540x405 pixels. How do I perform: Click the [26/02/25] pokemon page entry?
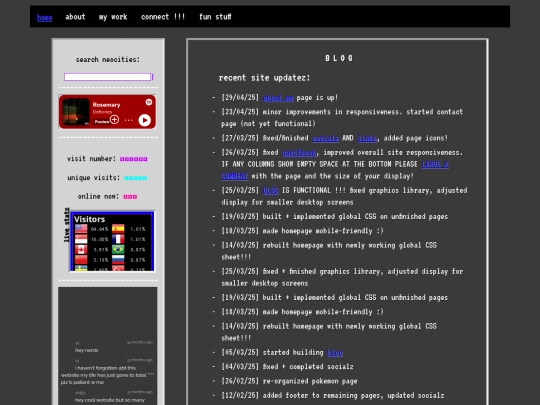tap(289, 381)
